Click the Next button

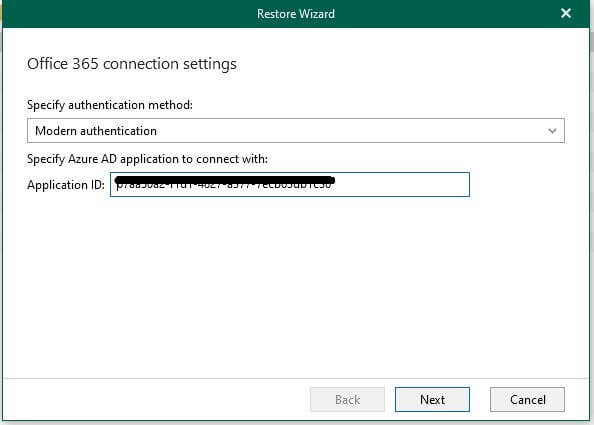click(432, 400)
